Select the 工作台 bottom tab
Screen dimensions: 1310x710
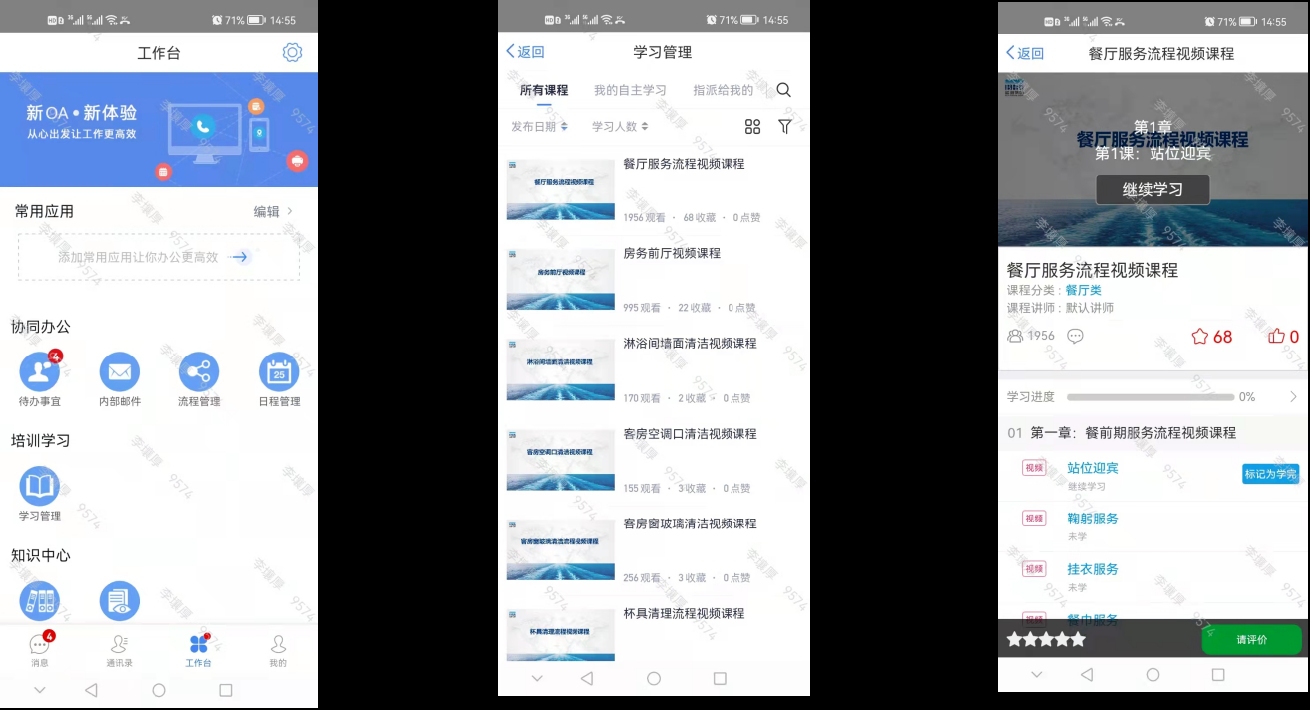point(198,649)
